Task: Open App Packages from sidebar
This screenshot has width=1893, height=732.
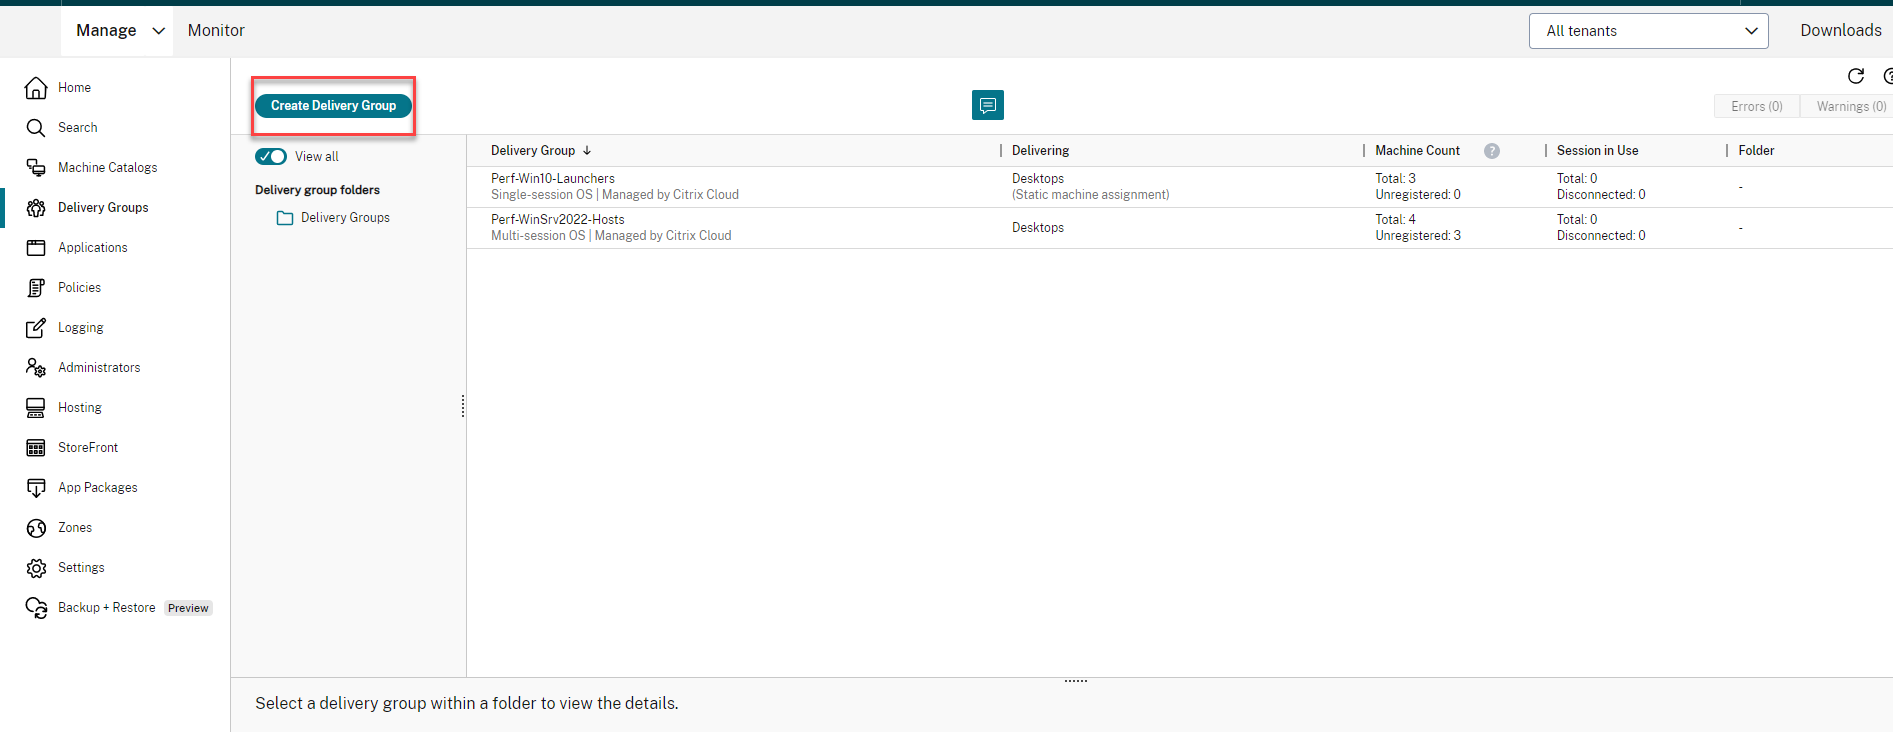Action: (x=98, y=488)
